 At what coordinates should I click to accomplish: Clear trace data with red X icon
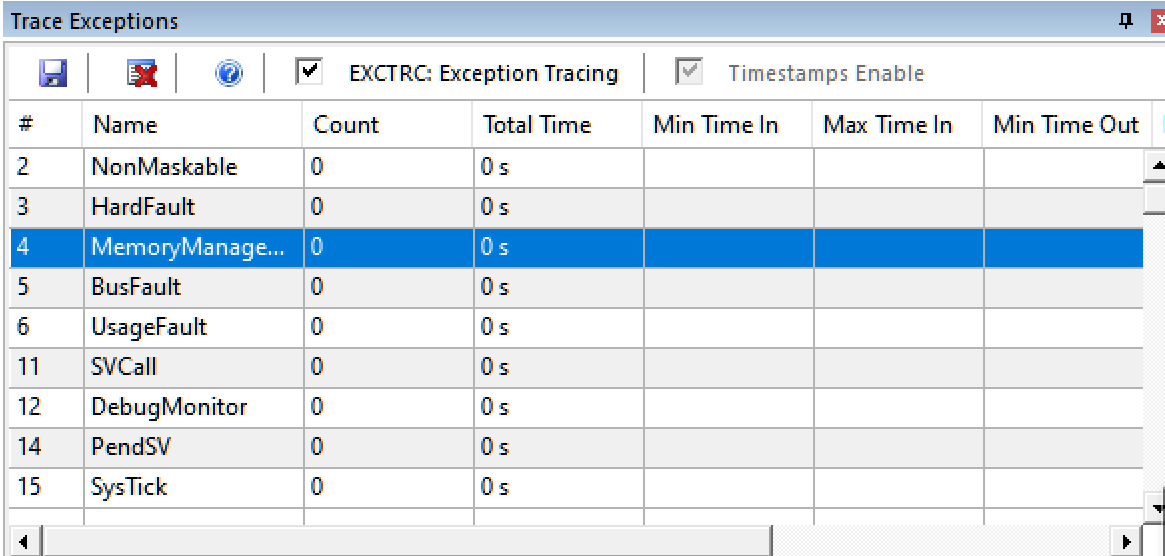point(141,74)
